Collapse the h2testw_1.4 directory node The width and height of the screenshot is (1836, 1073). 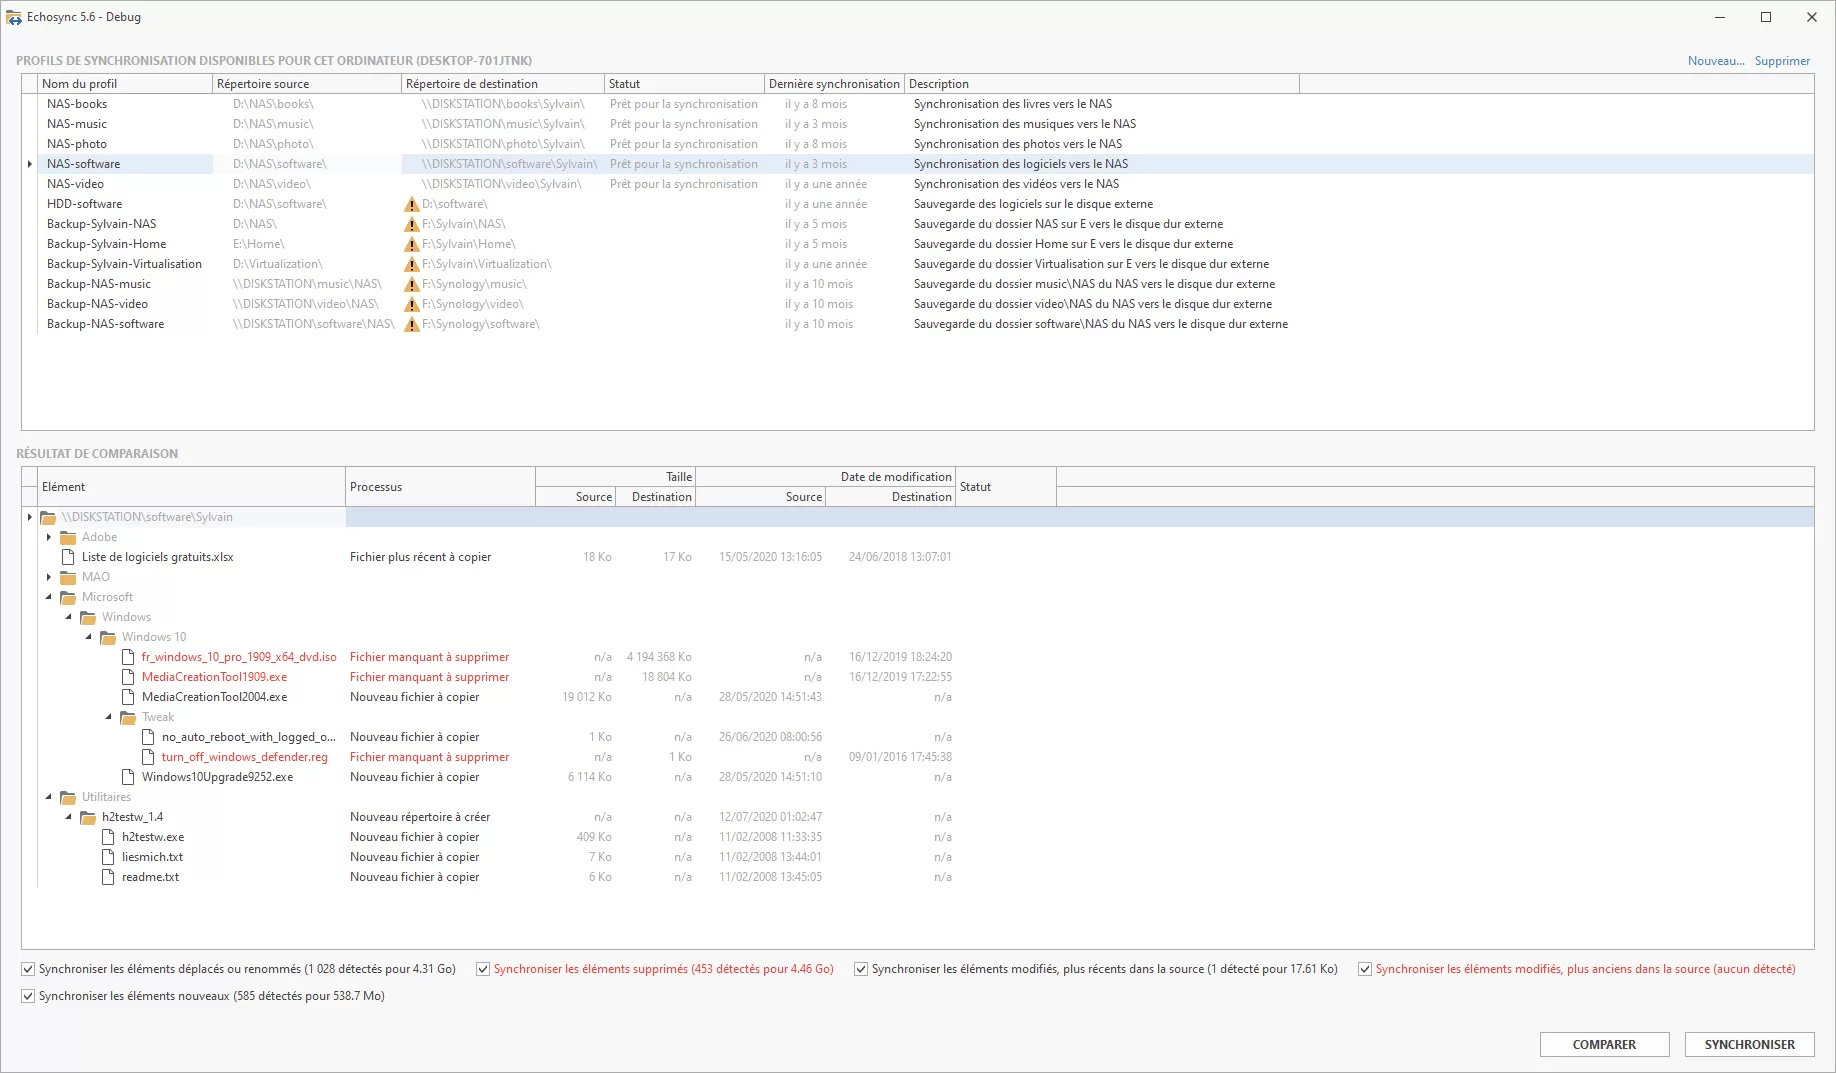click(68, 817)
